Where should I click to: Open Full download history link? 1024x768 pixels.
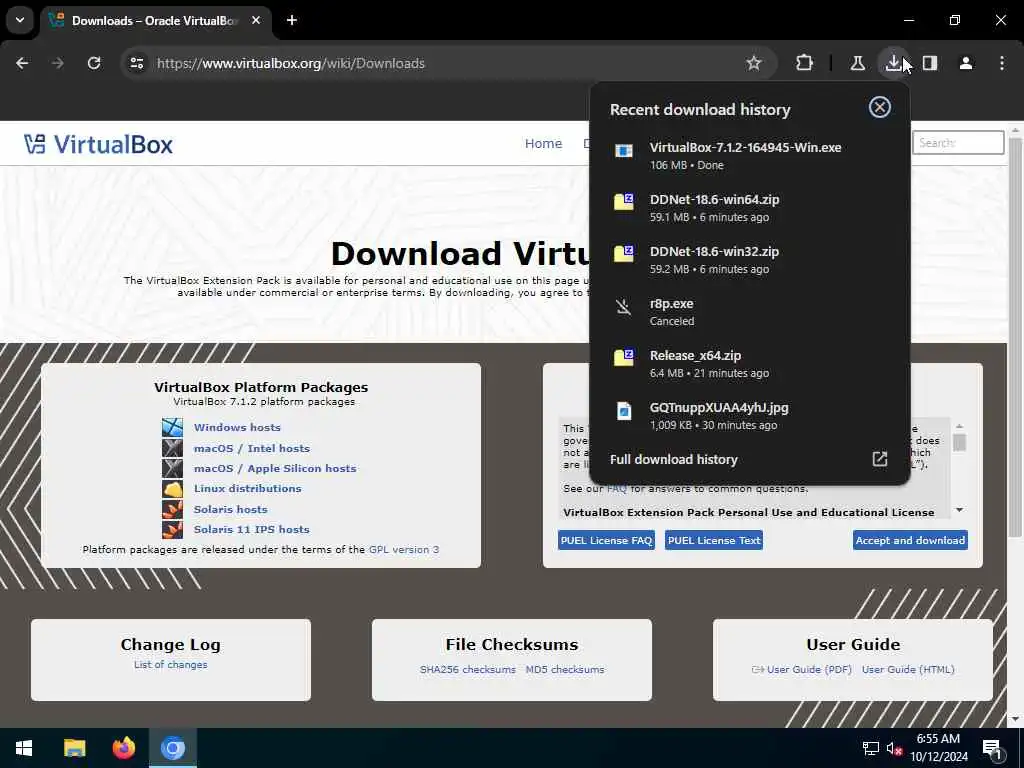click(x=673, y=459)
